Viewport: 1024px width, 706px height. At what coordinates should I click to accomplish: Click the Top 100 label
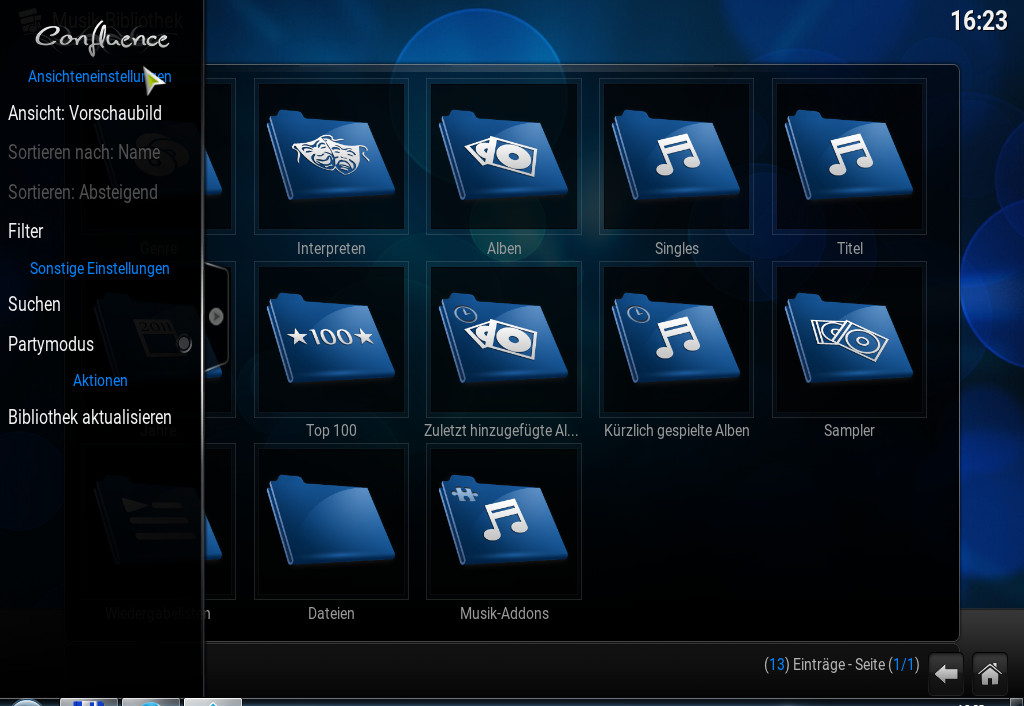(331, 430)
